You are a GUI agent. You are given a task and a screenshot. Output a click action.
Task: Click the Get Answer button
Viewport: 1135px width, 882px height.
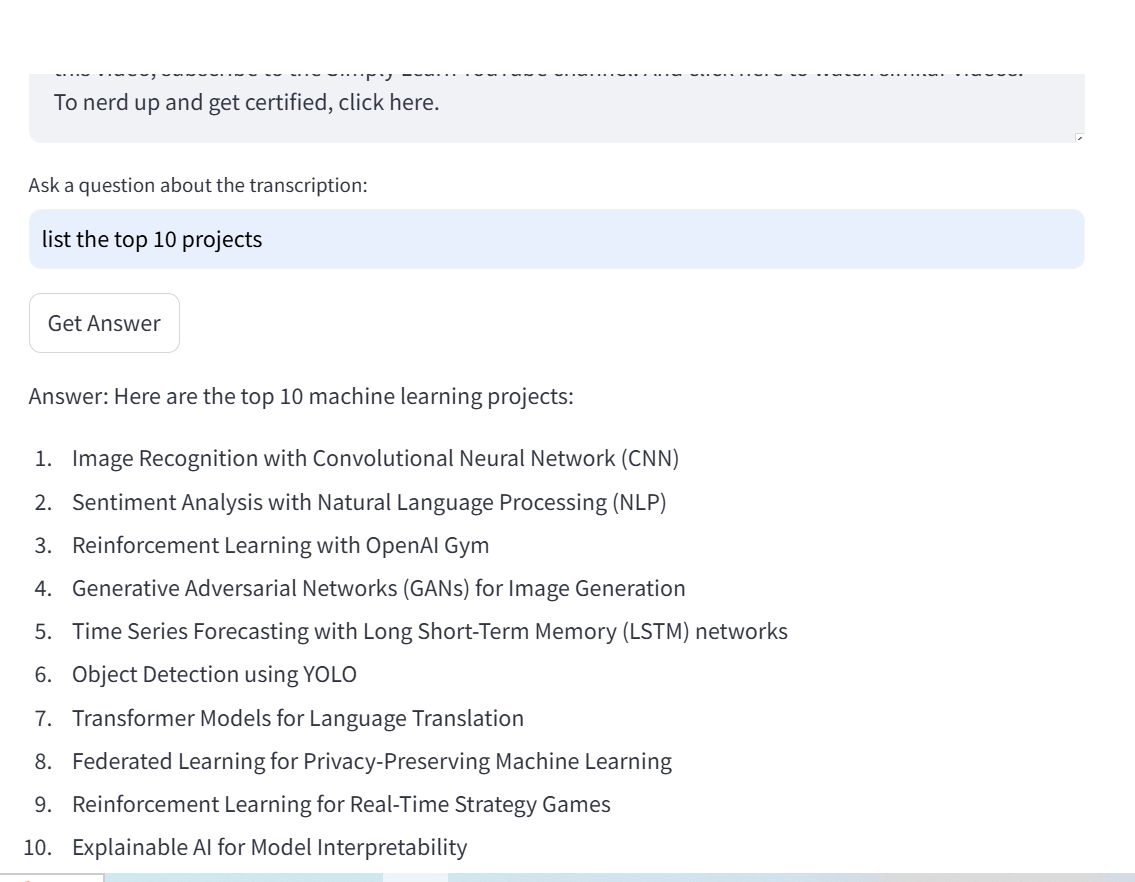pos(104,323)
